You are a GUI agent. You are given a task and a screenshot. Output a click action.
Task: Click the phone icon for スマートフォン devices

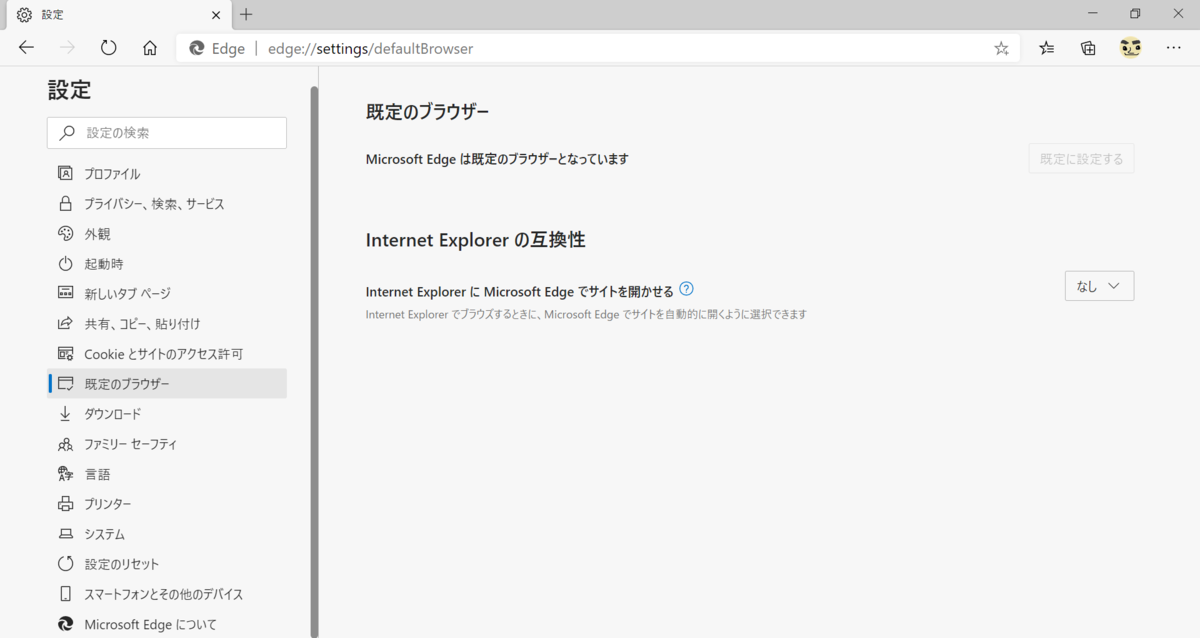point(65,593)
